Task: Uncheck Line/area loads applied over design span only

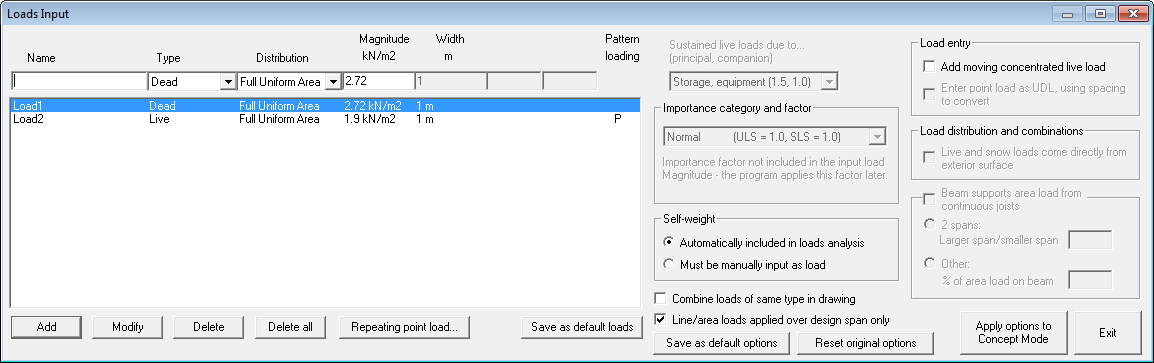Action: point(660,320)
